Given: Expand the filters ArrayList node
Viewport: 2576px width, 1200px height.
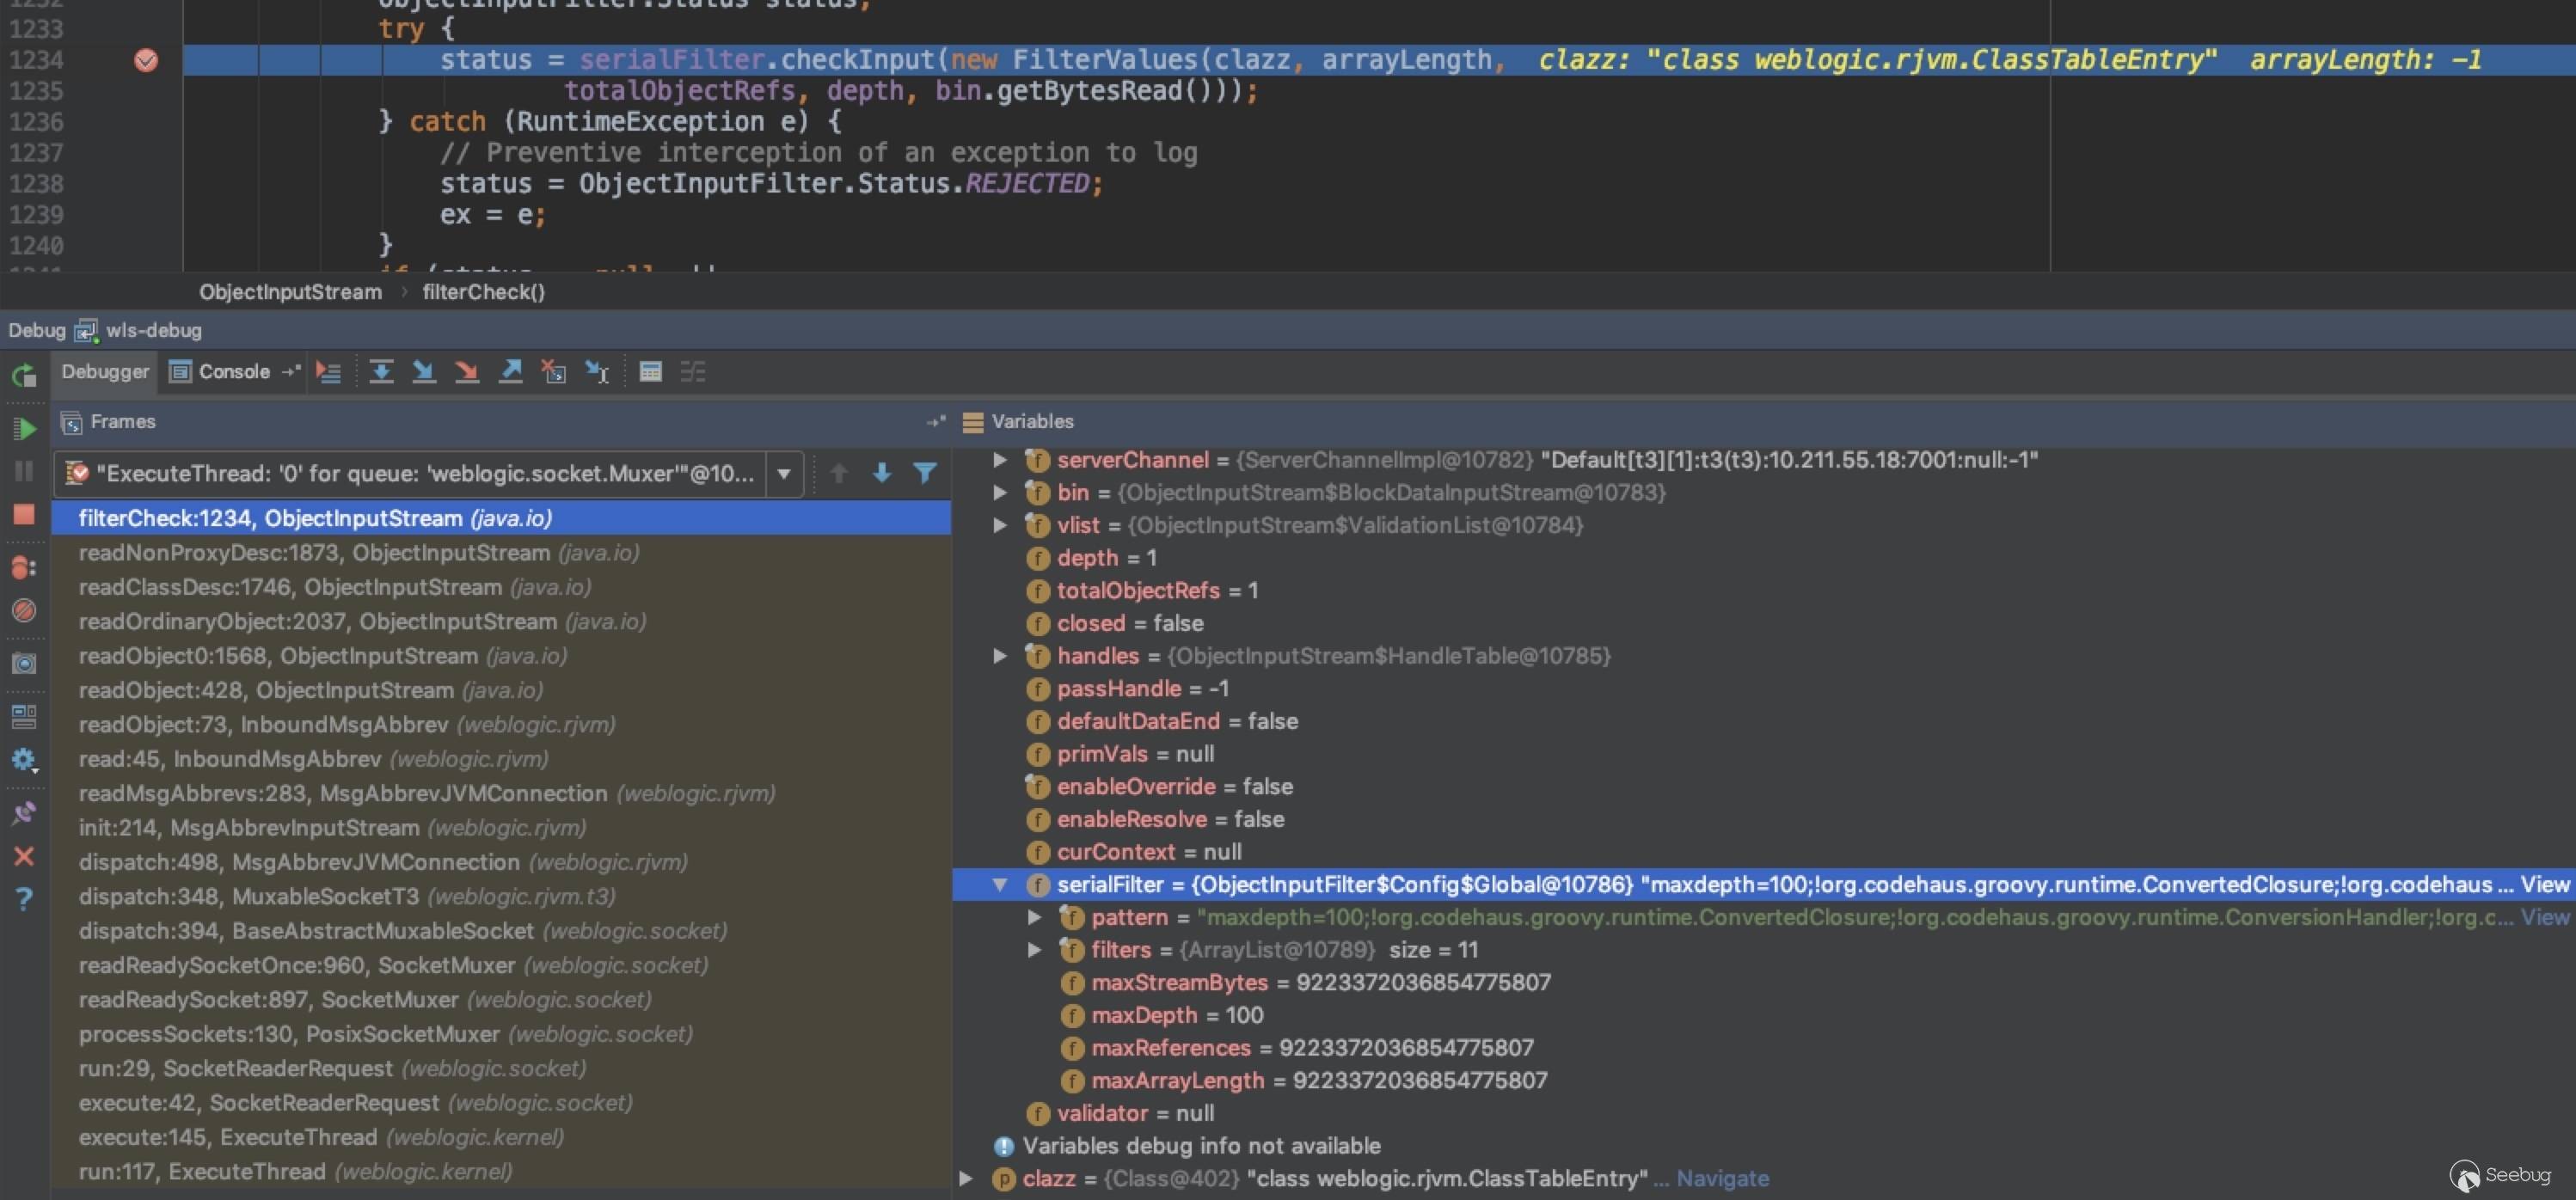Looking at the screenshot, I should (1034, 950).
